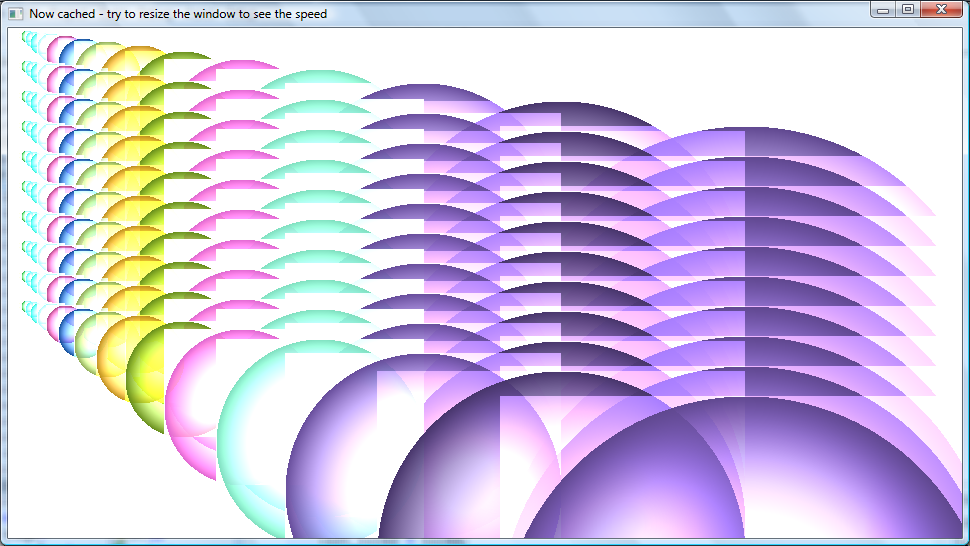Minimize the Now cached window
Viewport: 970px width, 546px height.
pyautogui.click(x=882, y=10)
